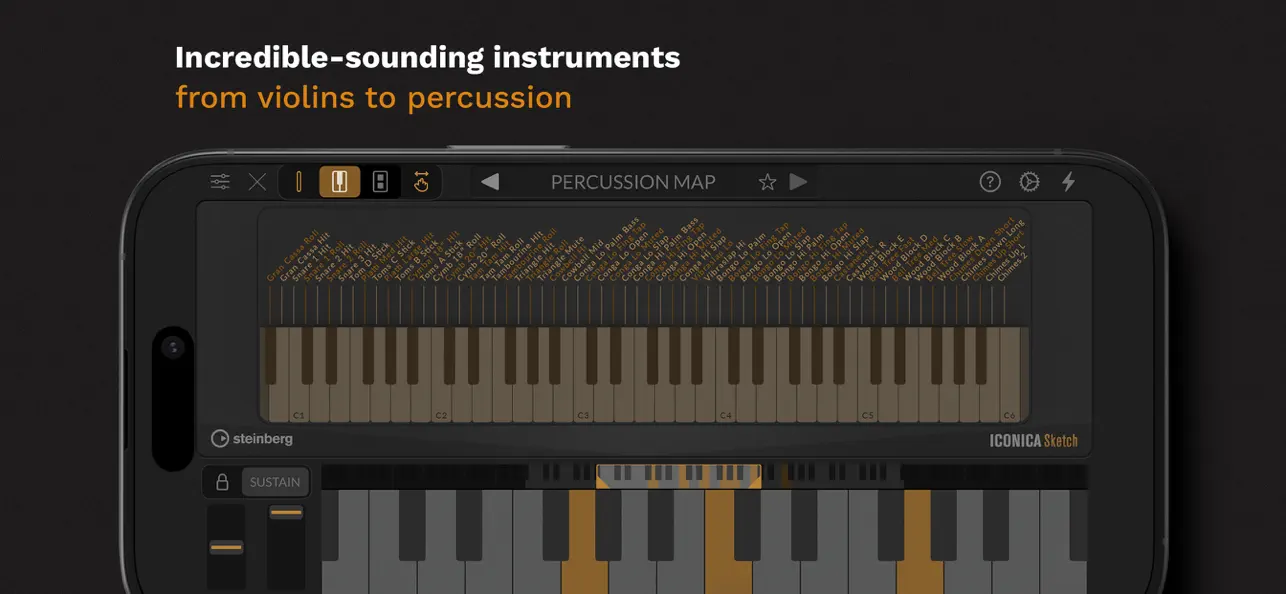Viewport: 1286px width, 594px height.
Task: Select the piano keyboard view button
Action: (340, 182)
